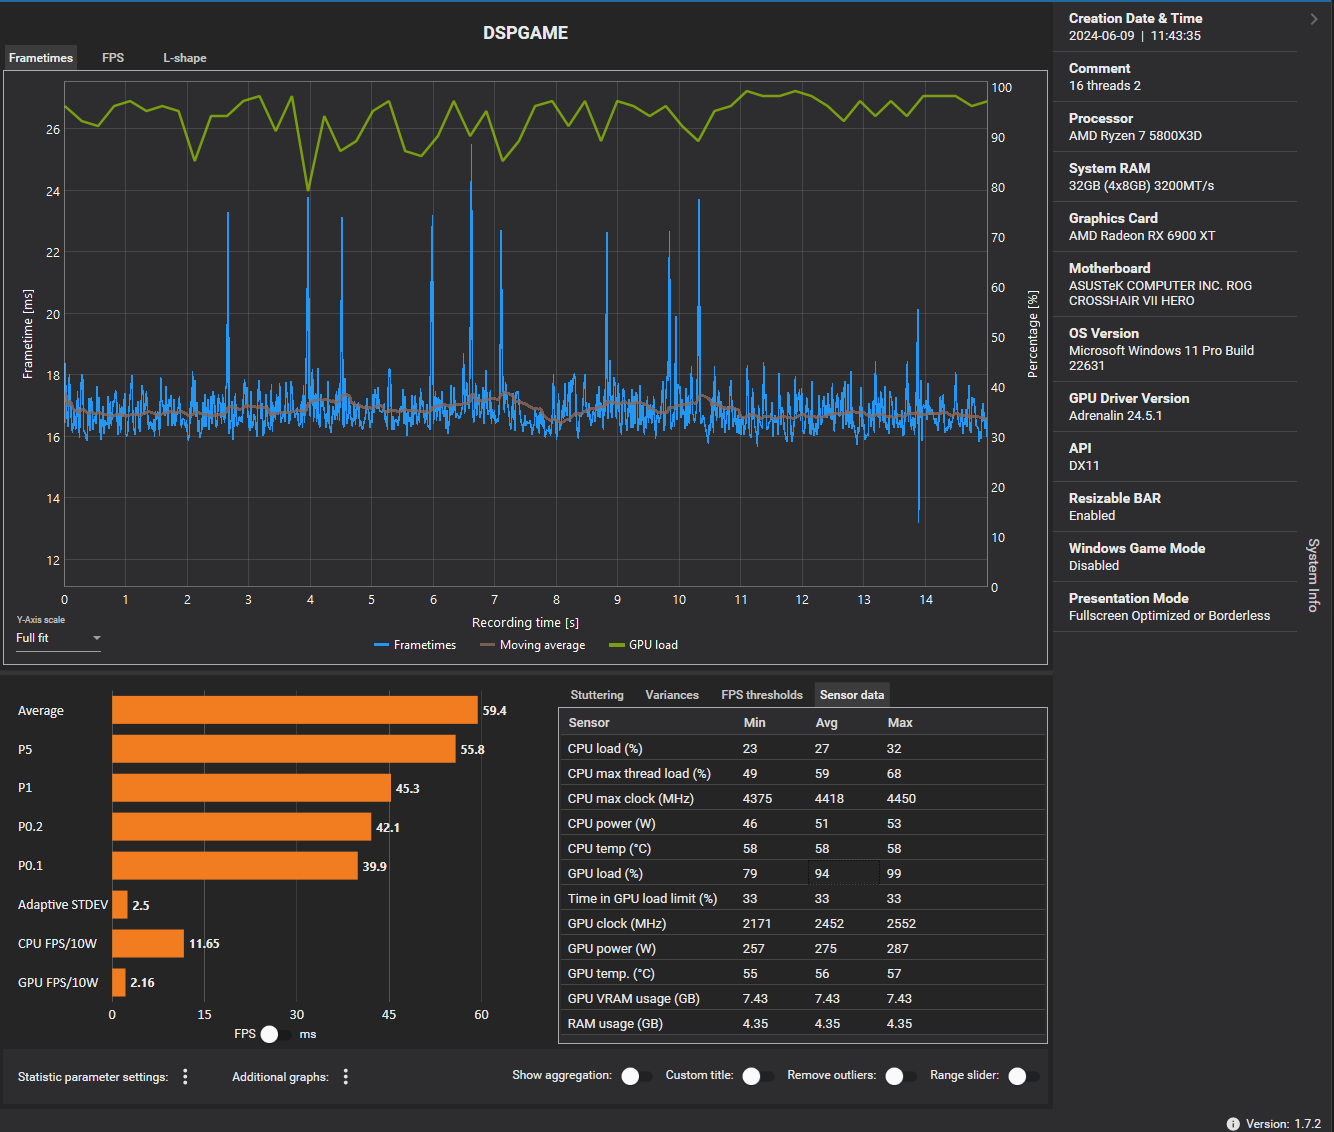Screen dimensions: 1334x1132
Task: Click the Version: 1.7.2 text
Action: click(1283, 1124)
